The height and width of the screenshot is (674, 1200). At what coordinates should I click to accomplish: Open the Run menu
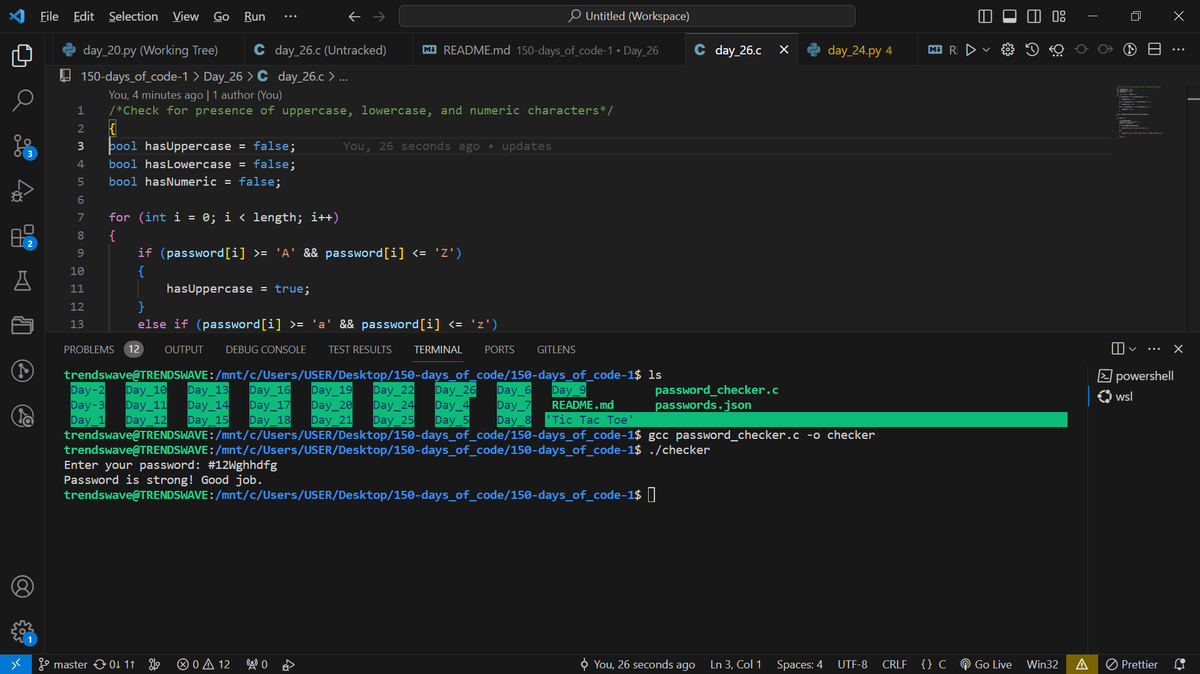coord(254,16)
